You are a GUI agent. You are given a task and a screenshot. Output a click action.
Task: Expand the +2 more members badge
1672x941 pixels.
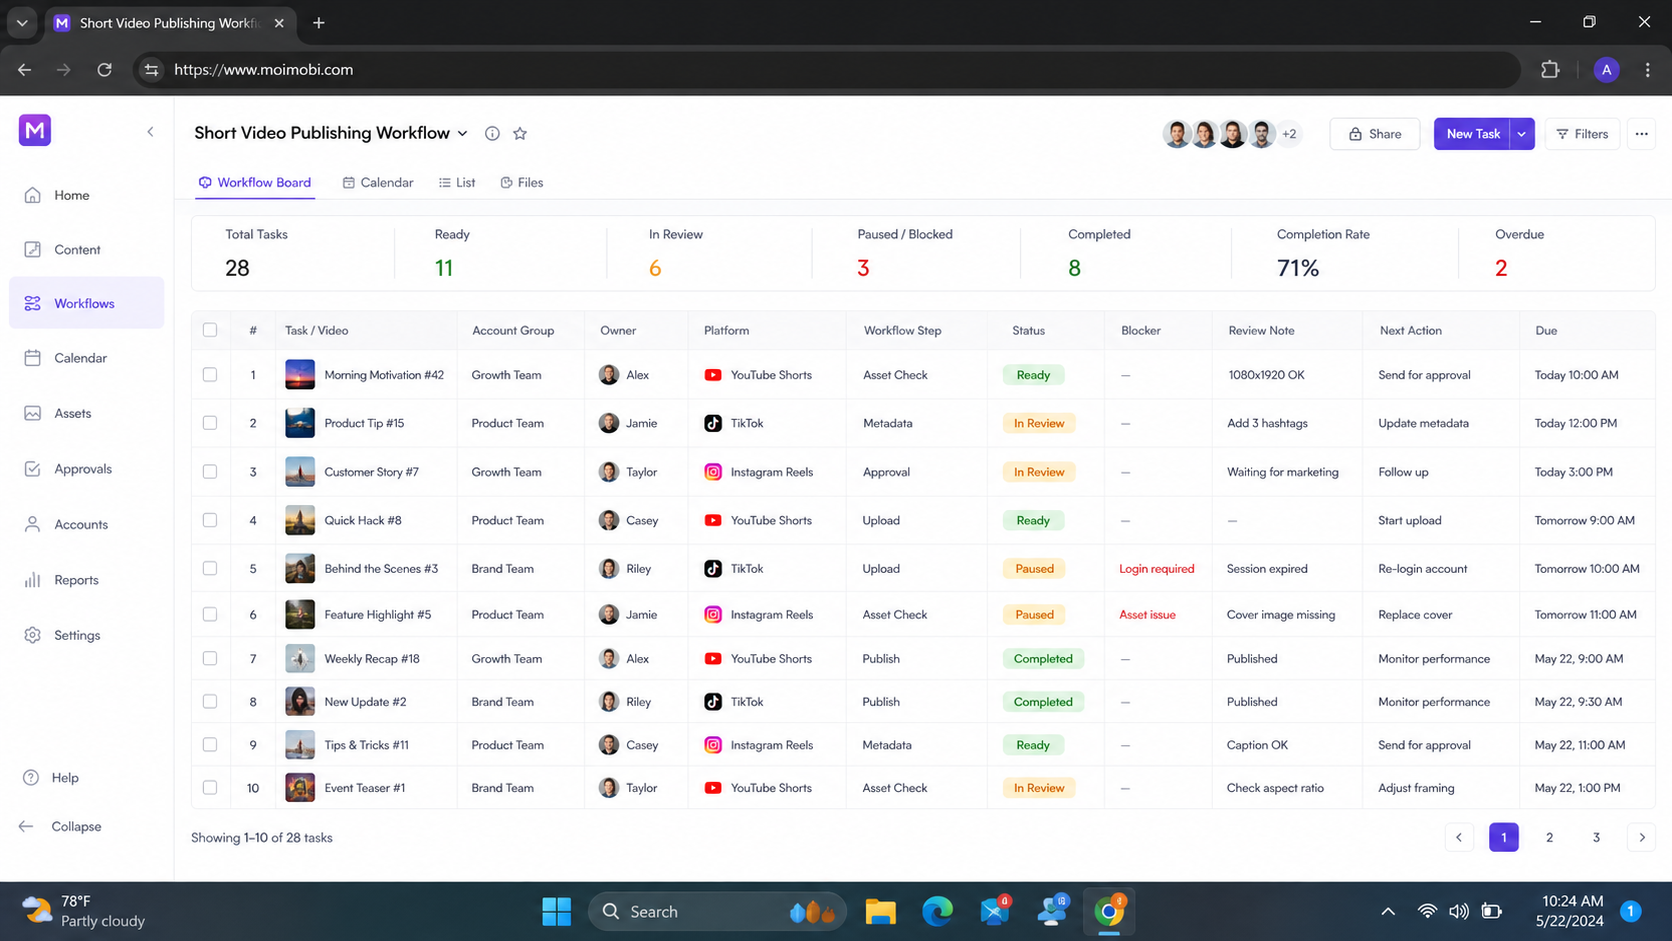pyautogui.click(x=1289, y=134)
